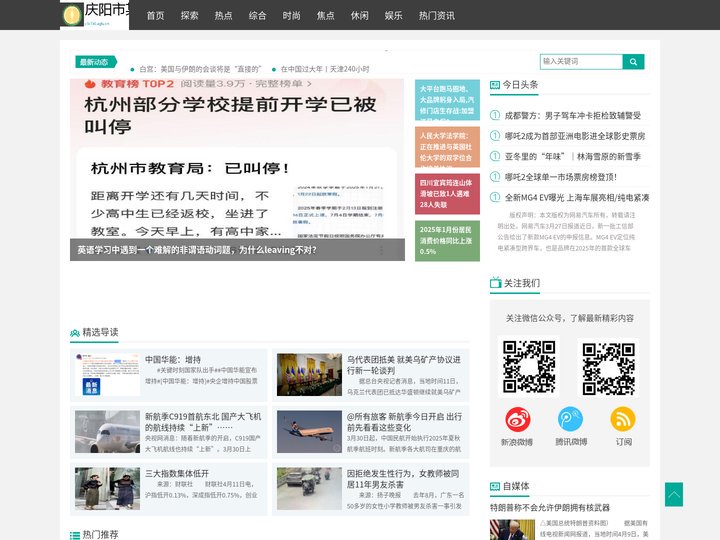Screen dimensions: 720x540
Task: Click the search magnifier button
Action: (x=633, y=62)
